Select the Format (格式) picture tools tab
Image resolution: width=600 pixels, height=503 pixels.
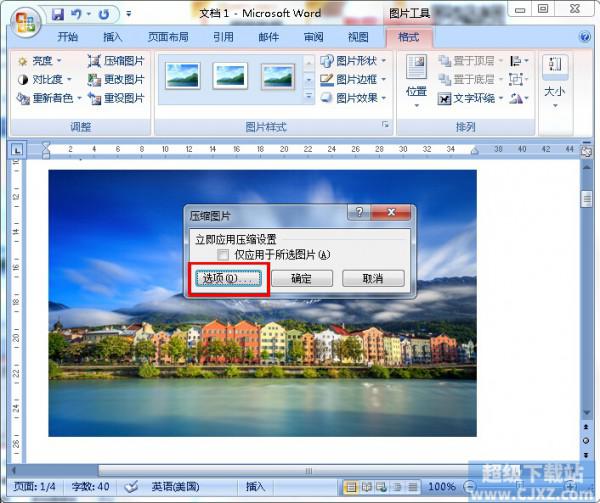coord(409,37)
